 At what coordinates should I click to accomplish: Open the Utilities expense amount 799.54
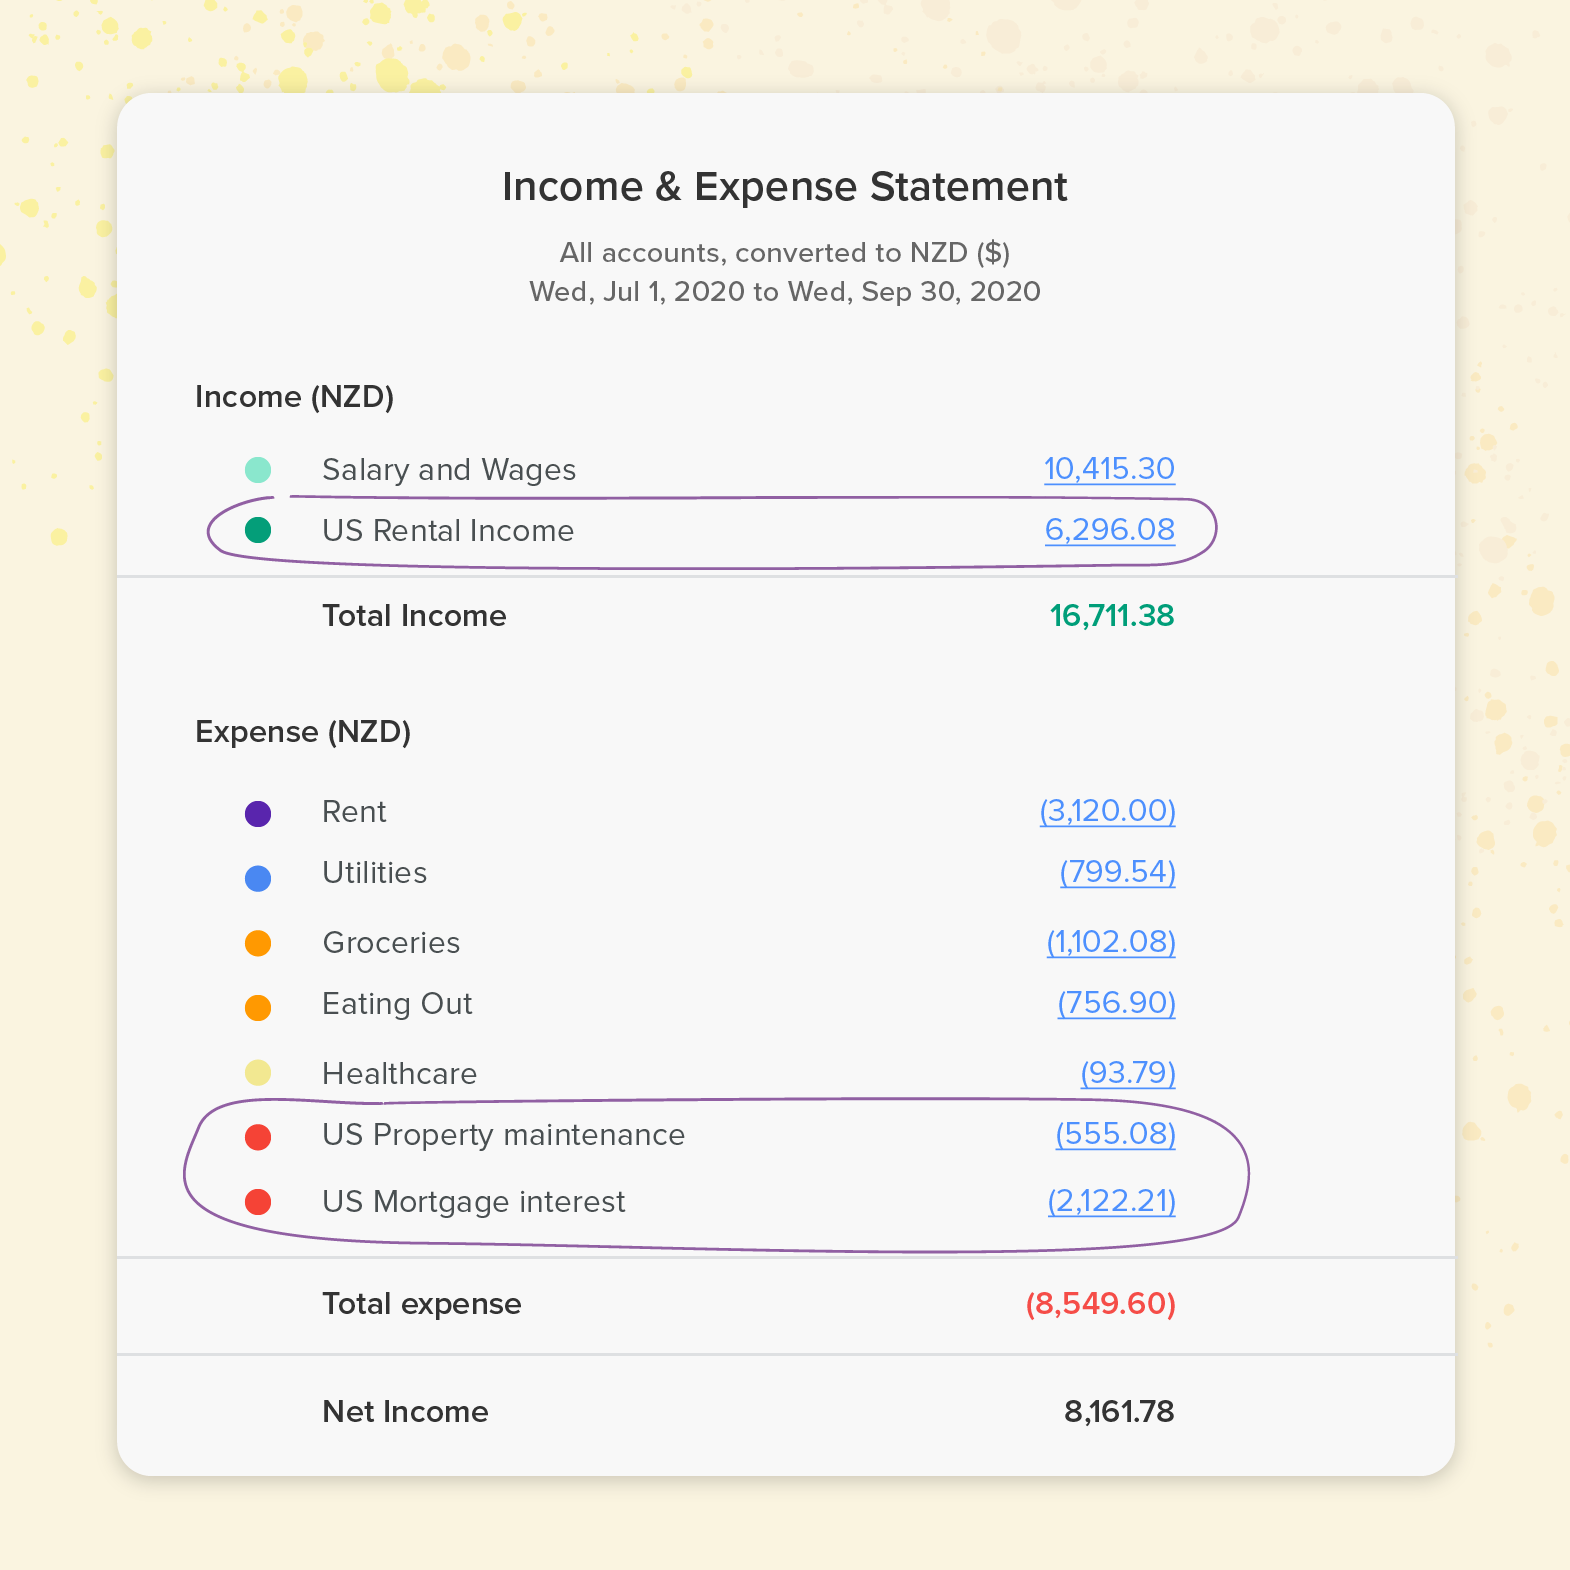click(x=1118, y=872)
